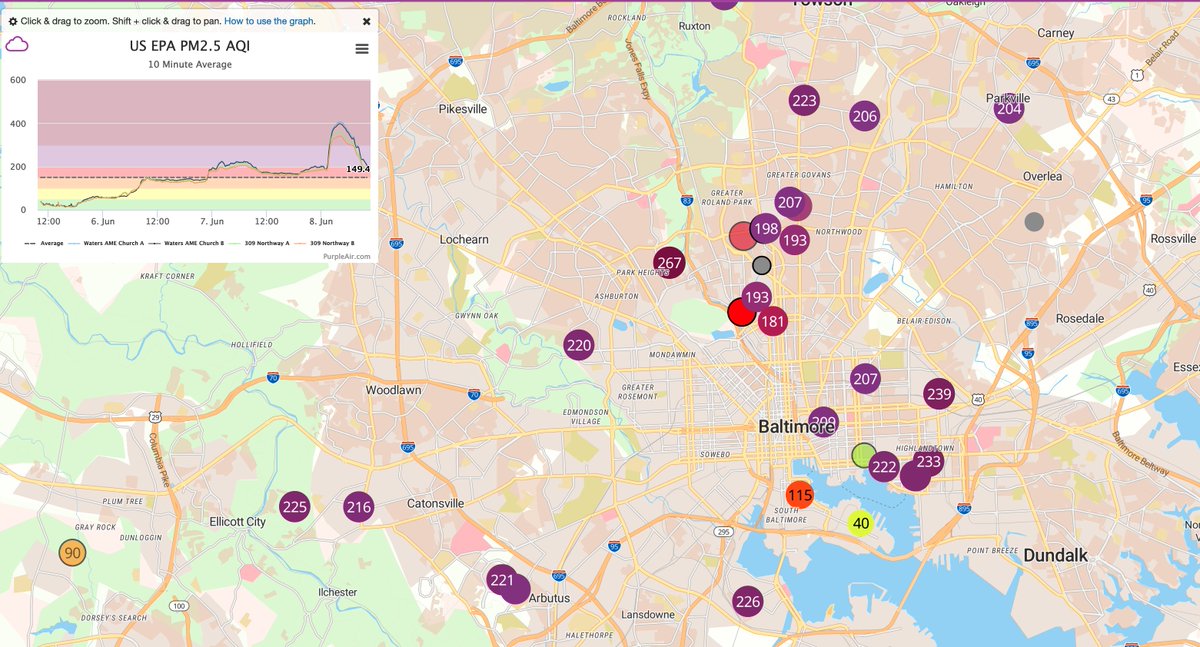The width and height of the screenshot is (1200, 647).
Task: Select the 206 sensor marker
Action: click(865, 116)
